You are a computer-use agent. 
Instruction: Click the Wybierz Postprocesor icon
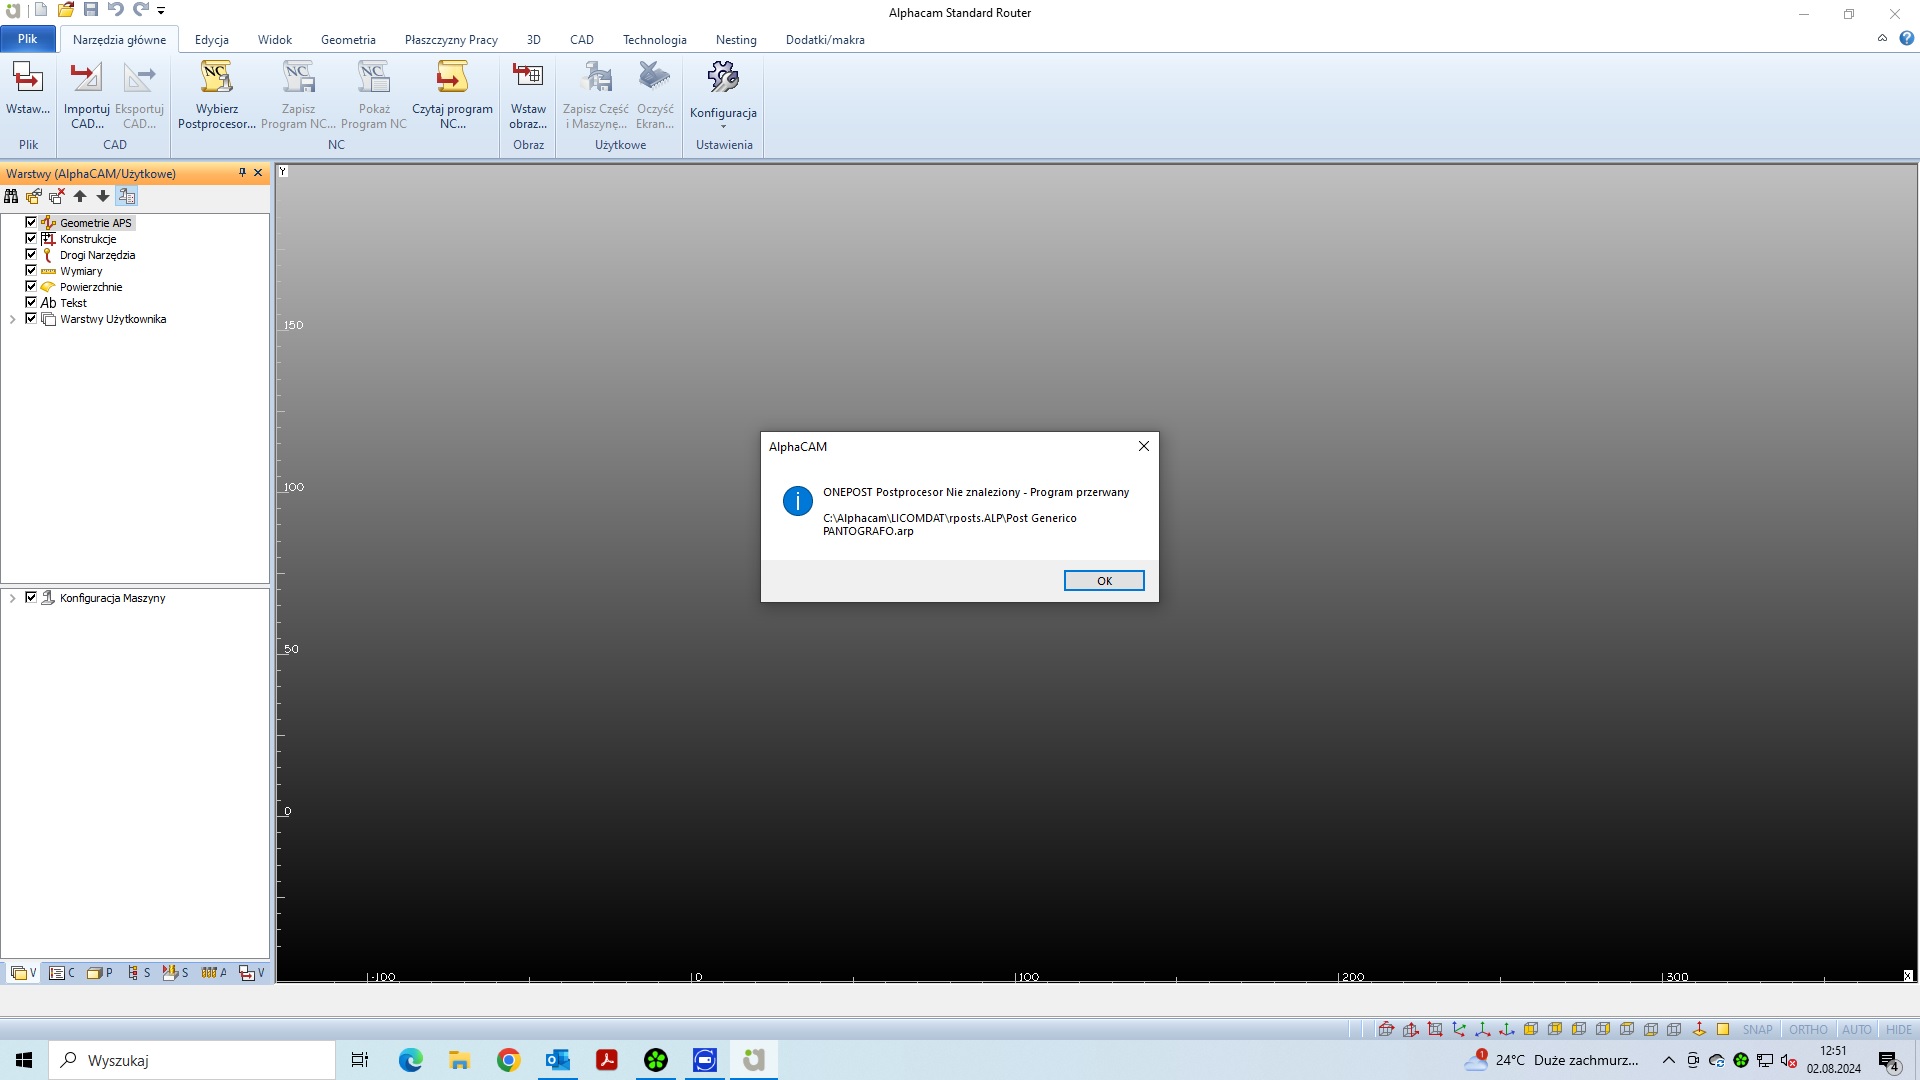216,78
